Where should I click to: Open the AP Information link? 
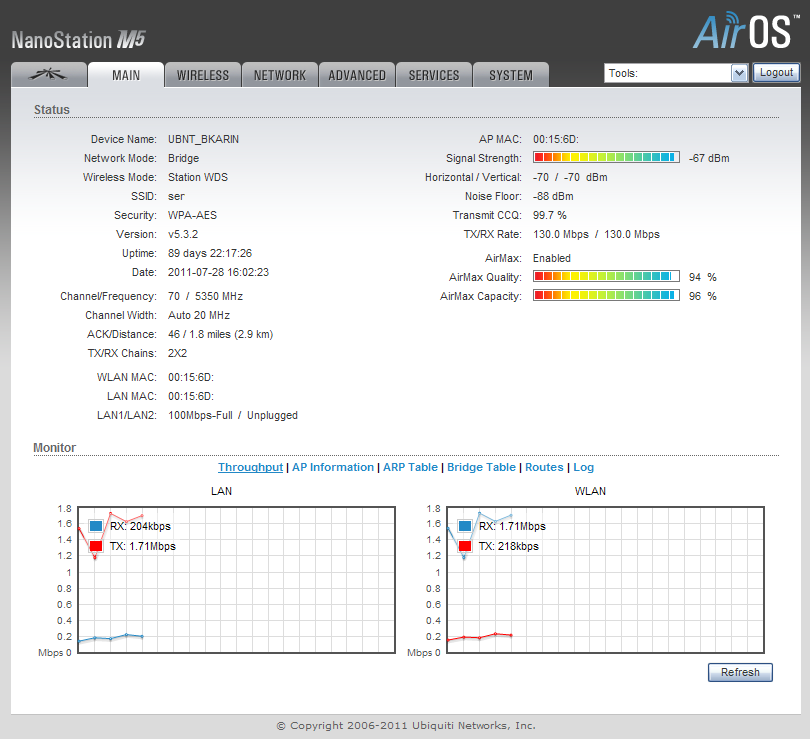pyautogui.click(x=333, y=467)
